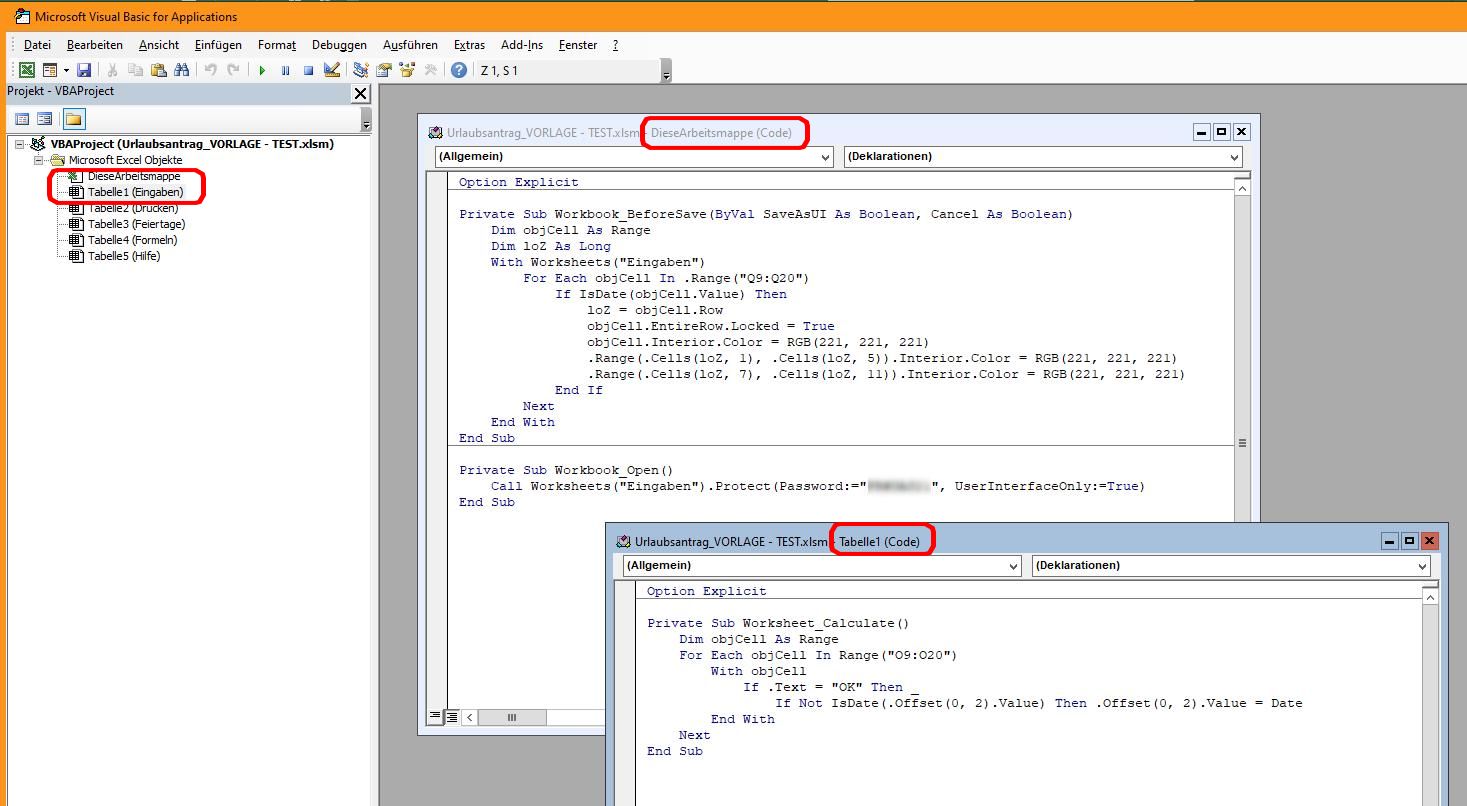
Task: Open the Project panel toolbar options arrow
Action: [366, 122]
